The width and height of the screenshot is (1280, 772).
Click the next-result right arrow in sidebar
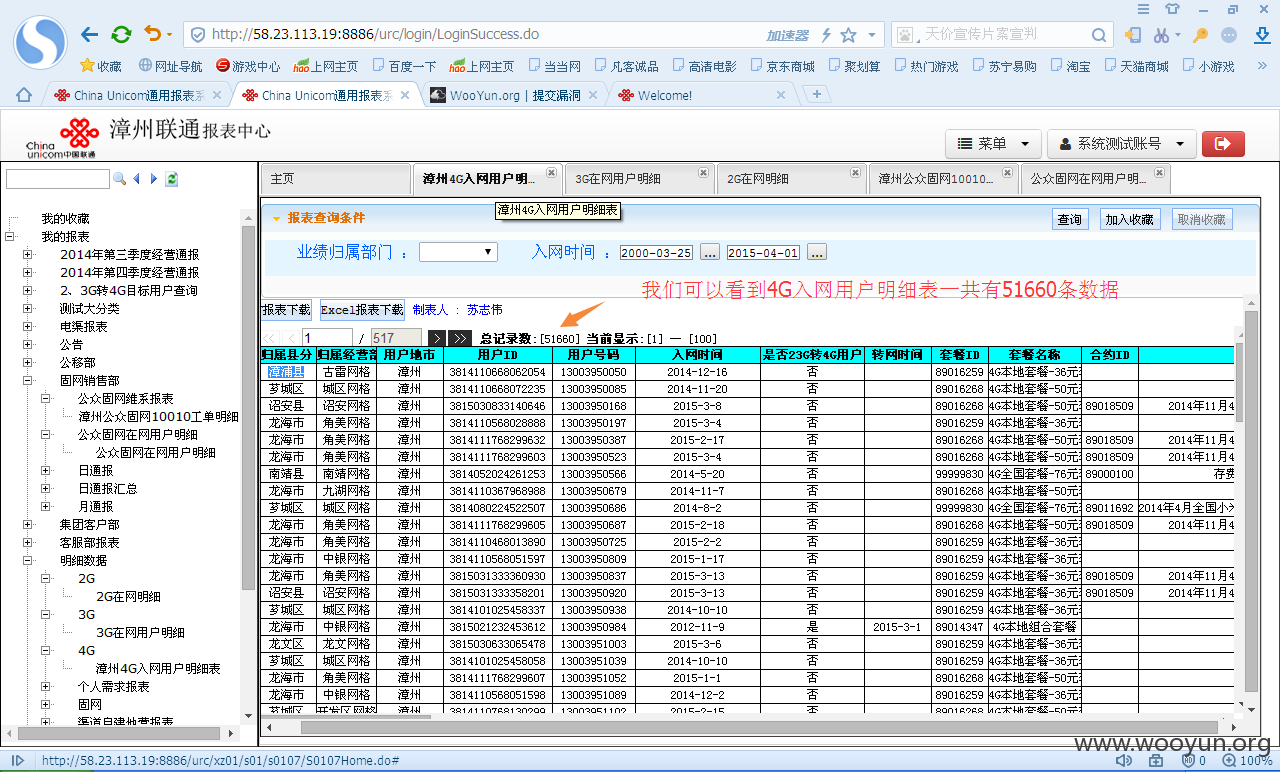[154, 179]
